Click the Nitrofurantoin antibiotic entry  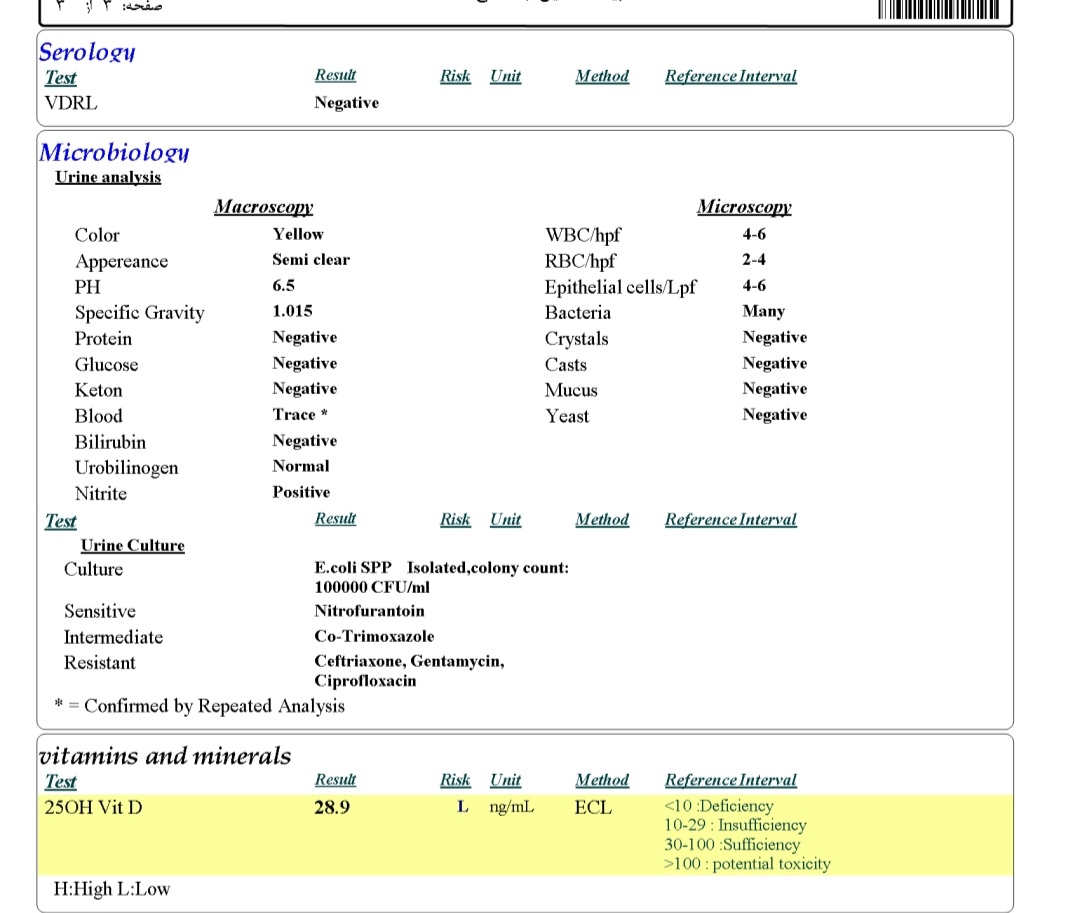pyautogui.click(x=369, y=611)
